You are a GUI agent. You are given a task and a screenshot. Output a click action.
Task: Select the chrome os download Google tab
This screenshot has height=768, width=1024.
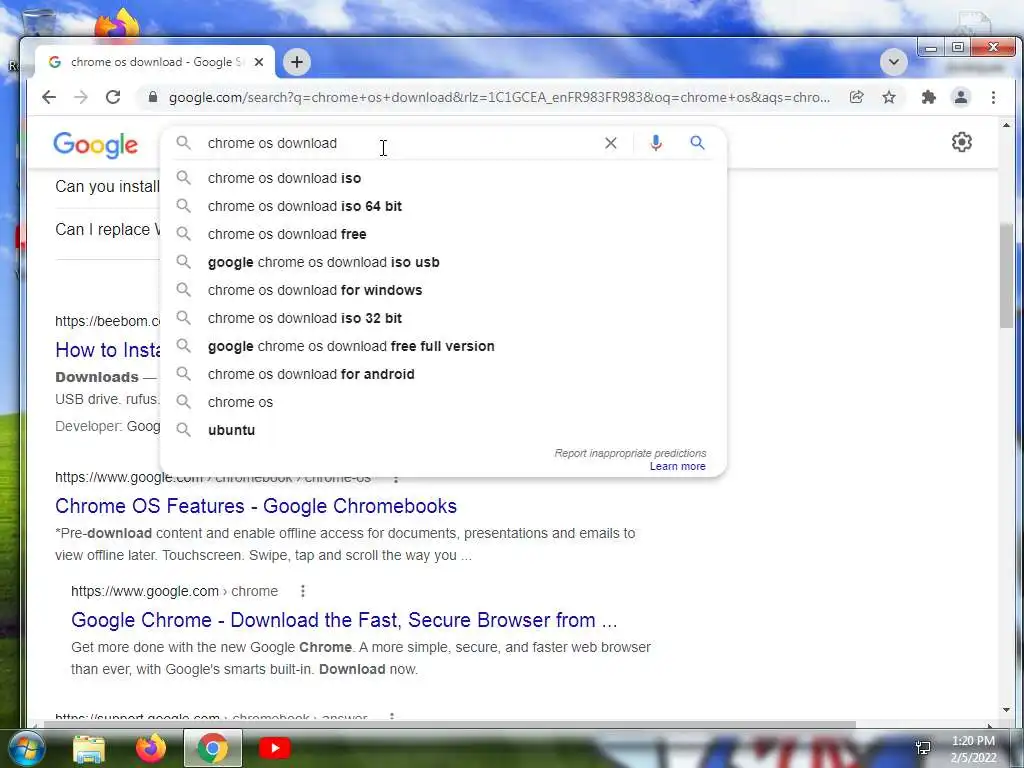pos(155,62)
